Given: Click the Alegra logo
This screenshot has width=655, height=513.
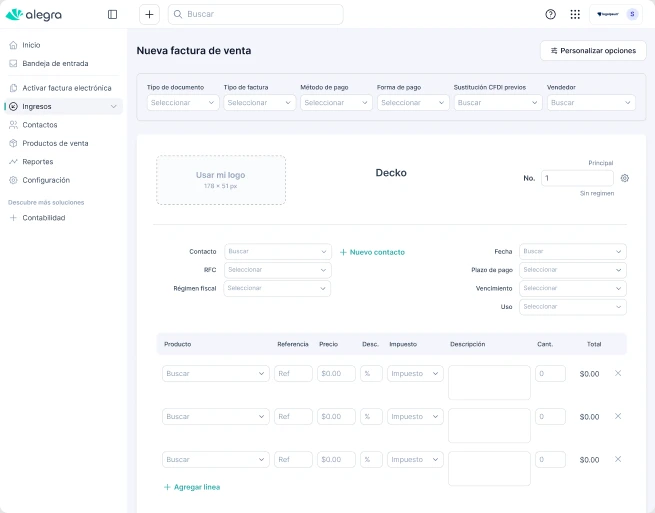Looking at the screenshot, I should pyautogui.click(x=33, y=15).
